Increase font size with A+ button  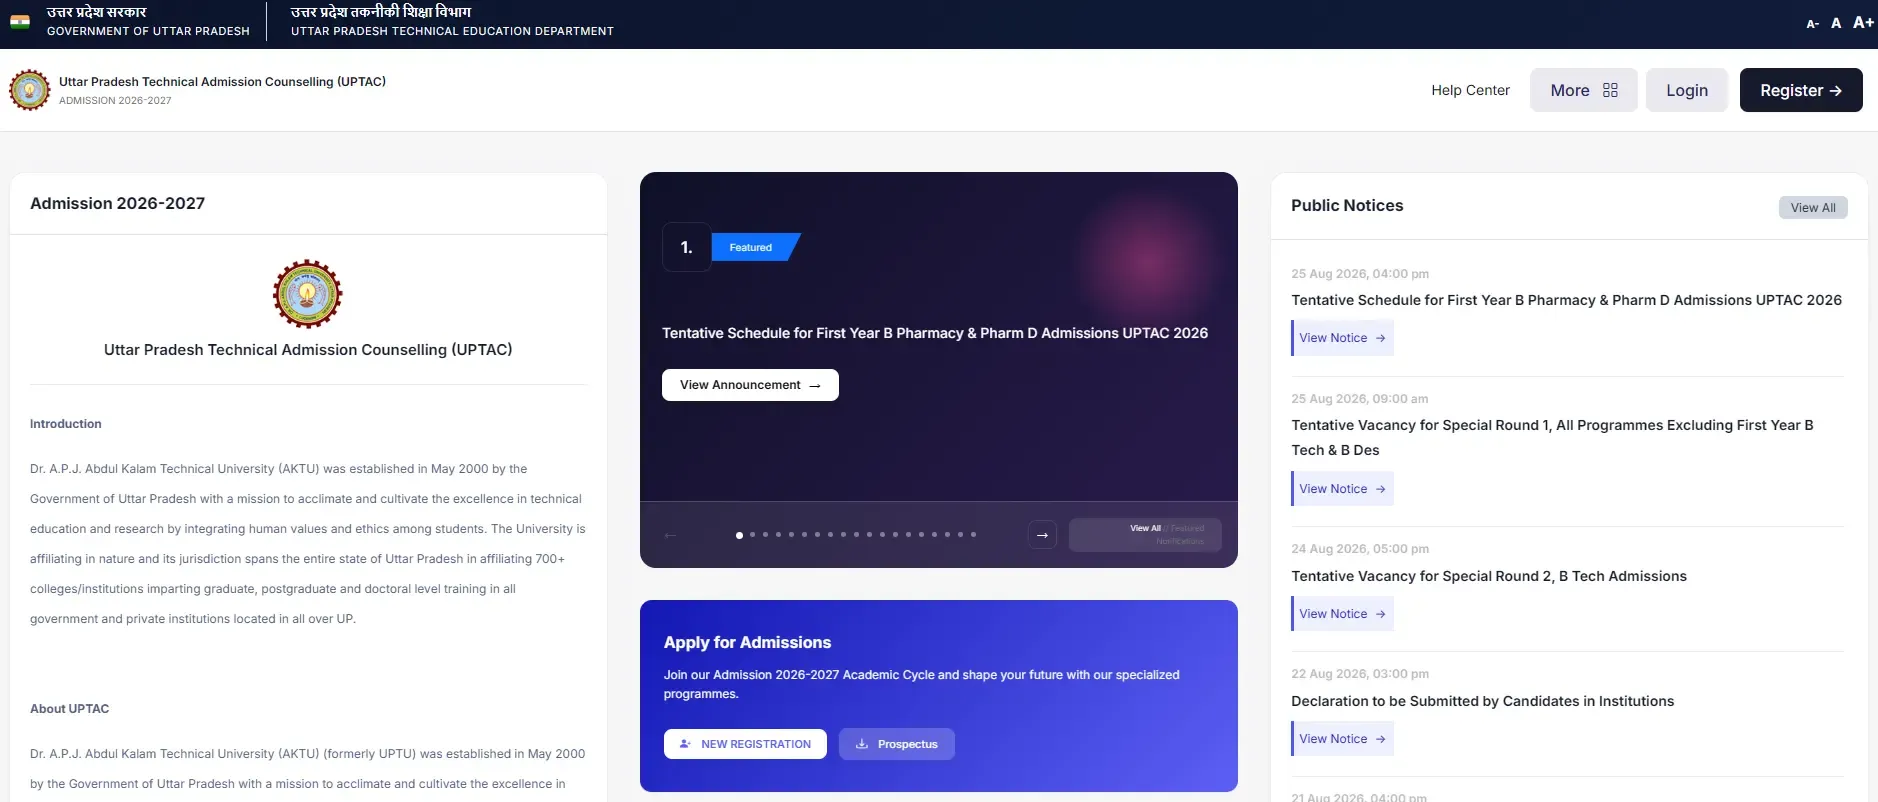pyautogui.click(x=1863, y=22)
